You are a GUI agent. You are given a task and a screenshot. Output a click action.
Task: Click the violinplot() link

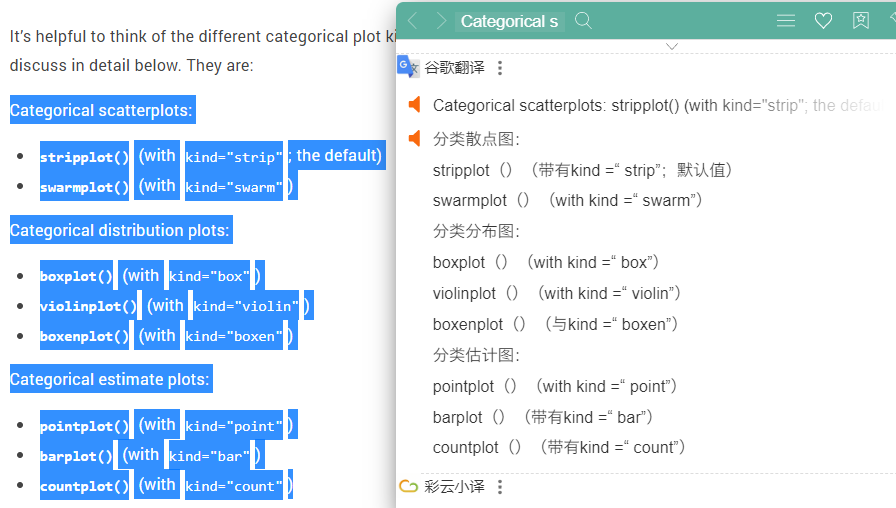pos(89,306)
